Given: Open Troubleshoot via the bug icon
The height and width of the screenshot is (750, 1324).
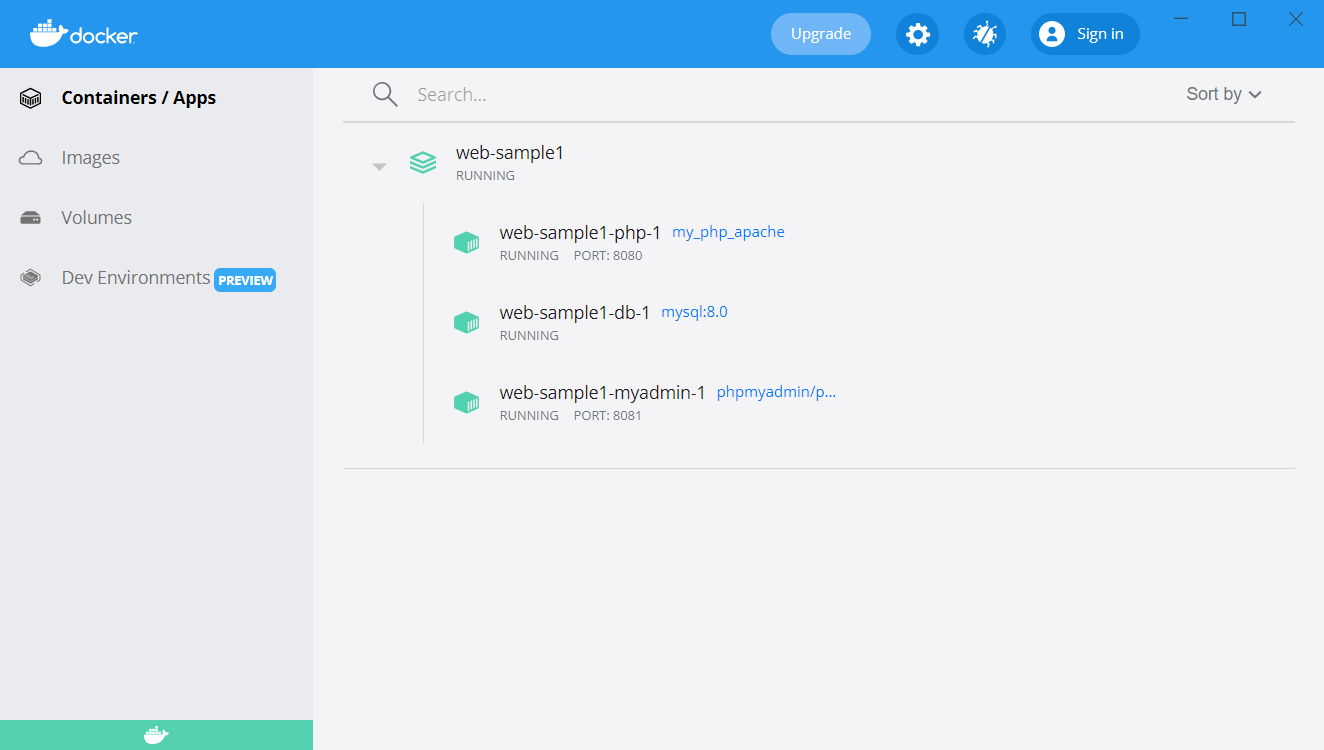Looking at the screenshot, I should pos(985,34).
